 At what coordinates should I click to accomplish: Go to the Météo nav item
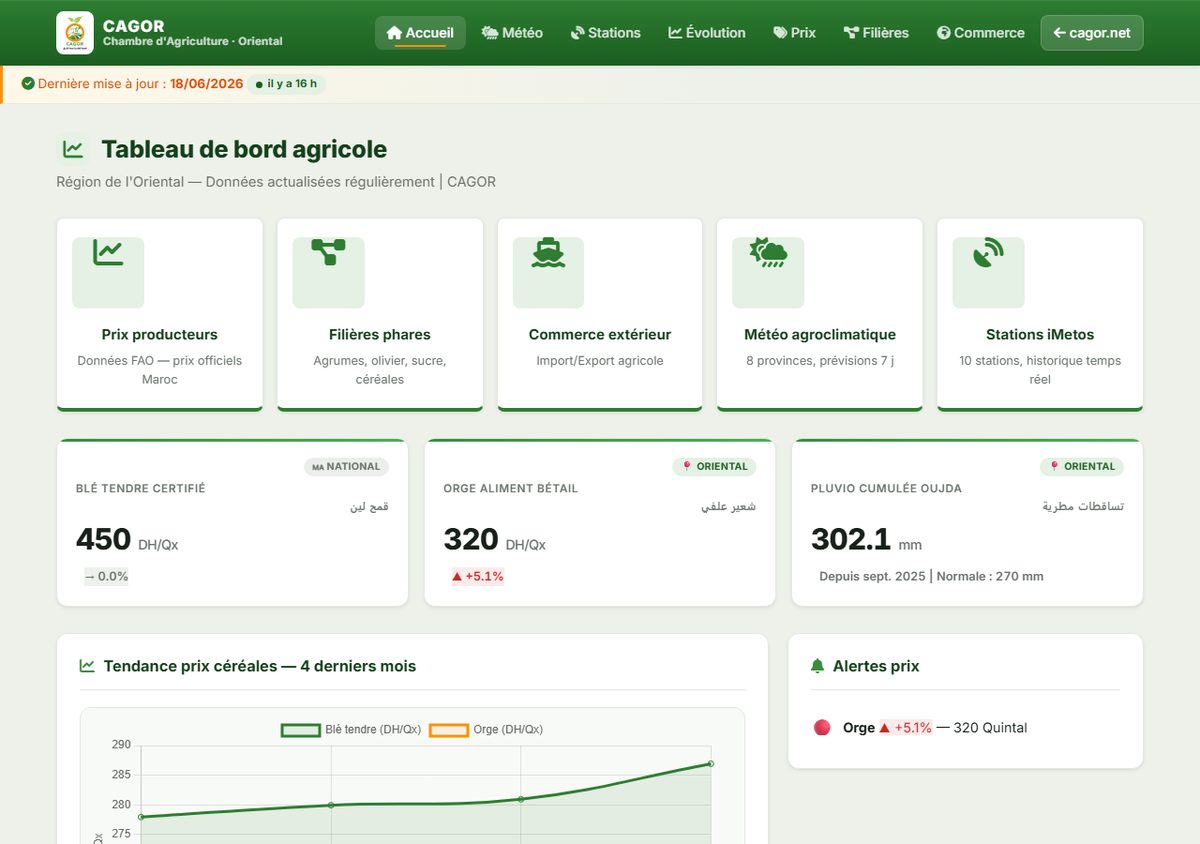pyautogui.click(x=512, y=33)
